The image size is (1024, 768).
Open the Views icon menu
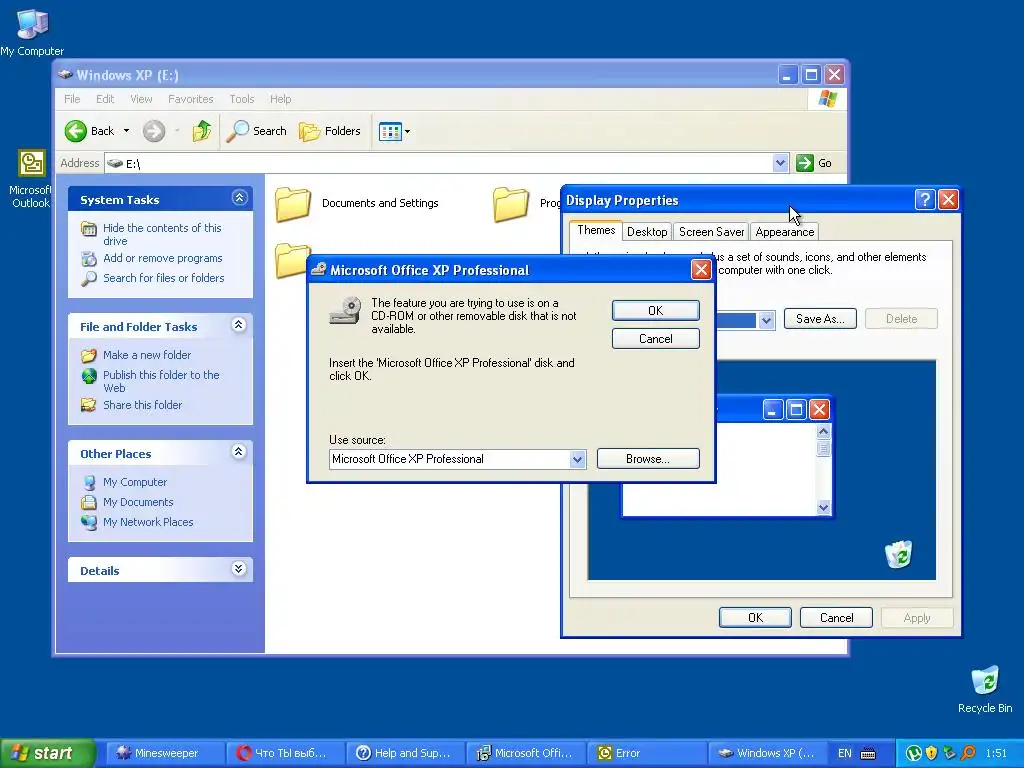(x=394, y=131)
